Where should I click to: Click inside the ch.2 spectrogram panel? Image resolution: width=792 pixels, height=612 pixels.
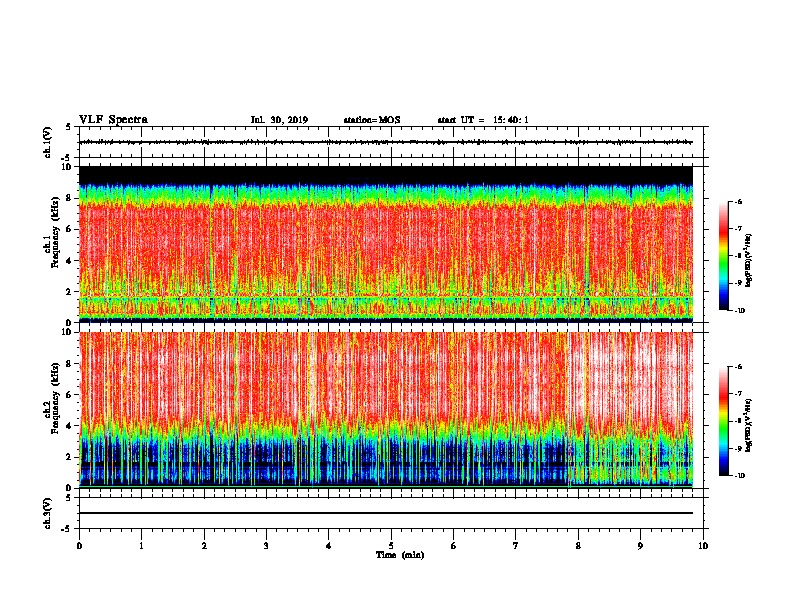click(386, 409)
